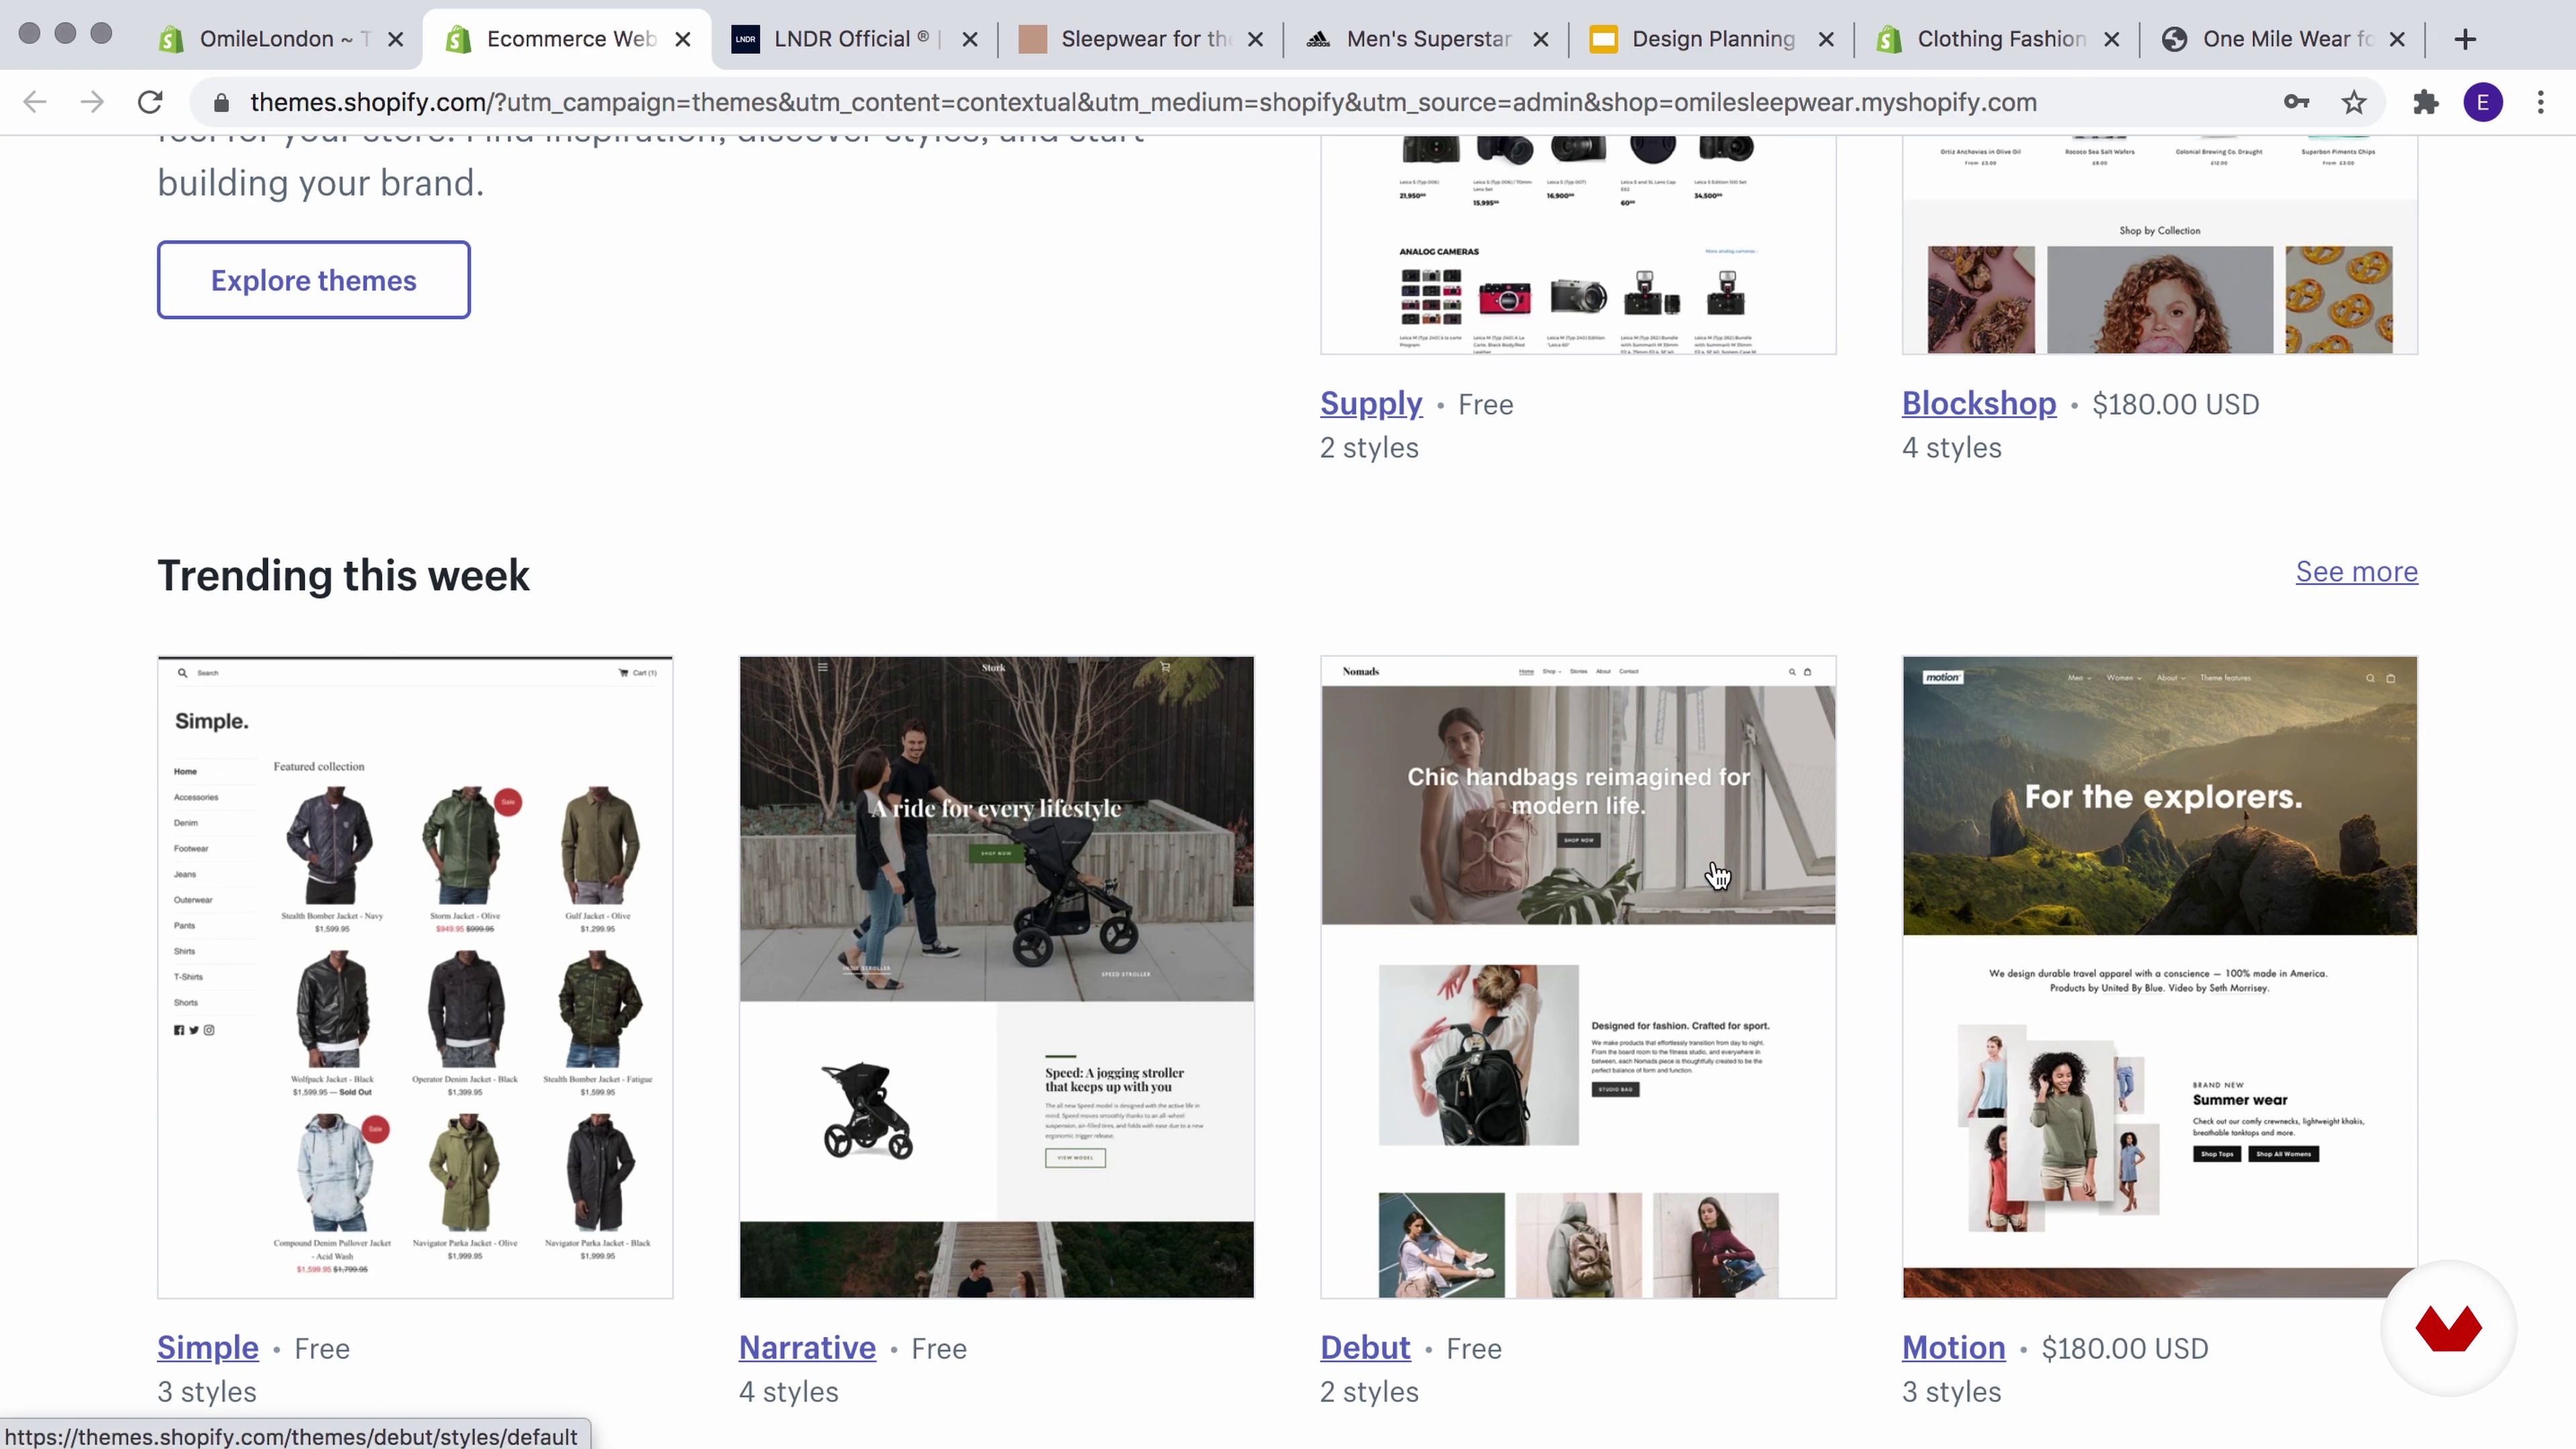2576x1449 pixels.
Task: Open the browser extensions puzzle icon
Action: pos(2425,102)
